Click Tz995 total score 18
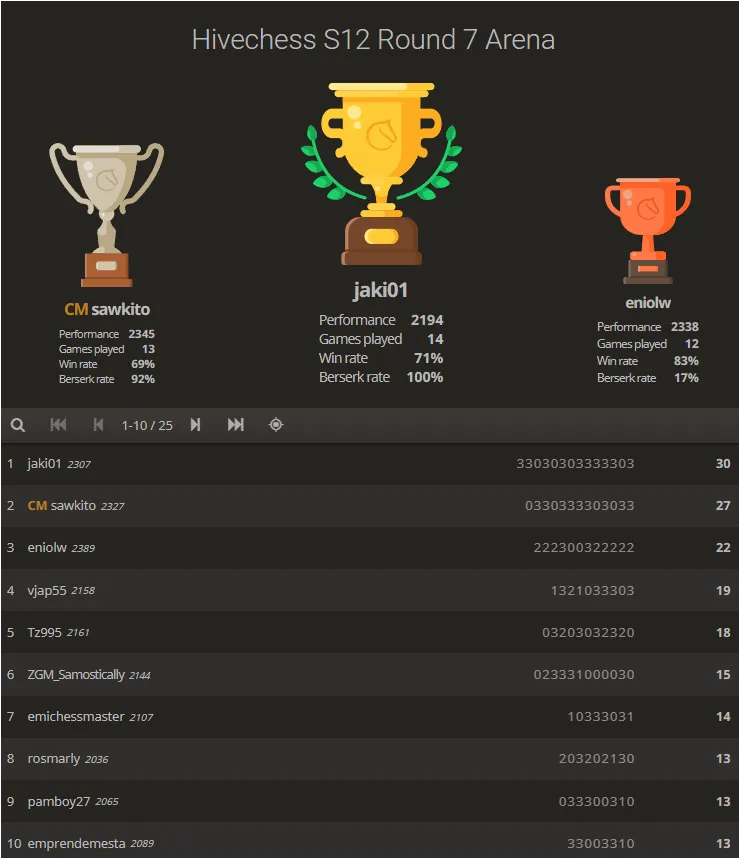The image size is (740, 859). (x=723, y=633)
